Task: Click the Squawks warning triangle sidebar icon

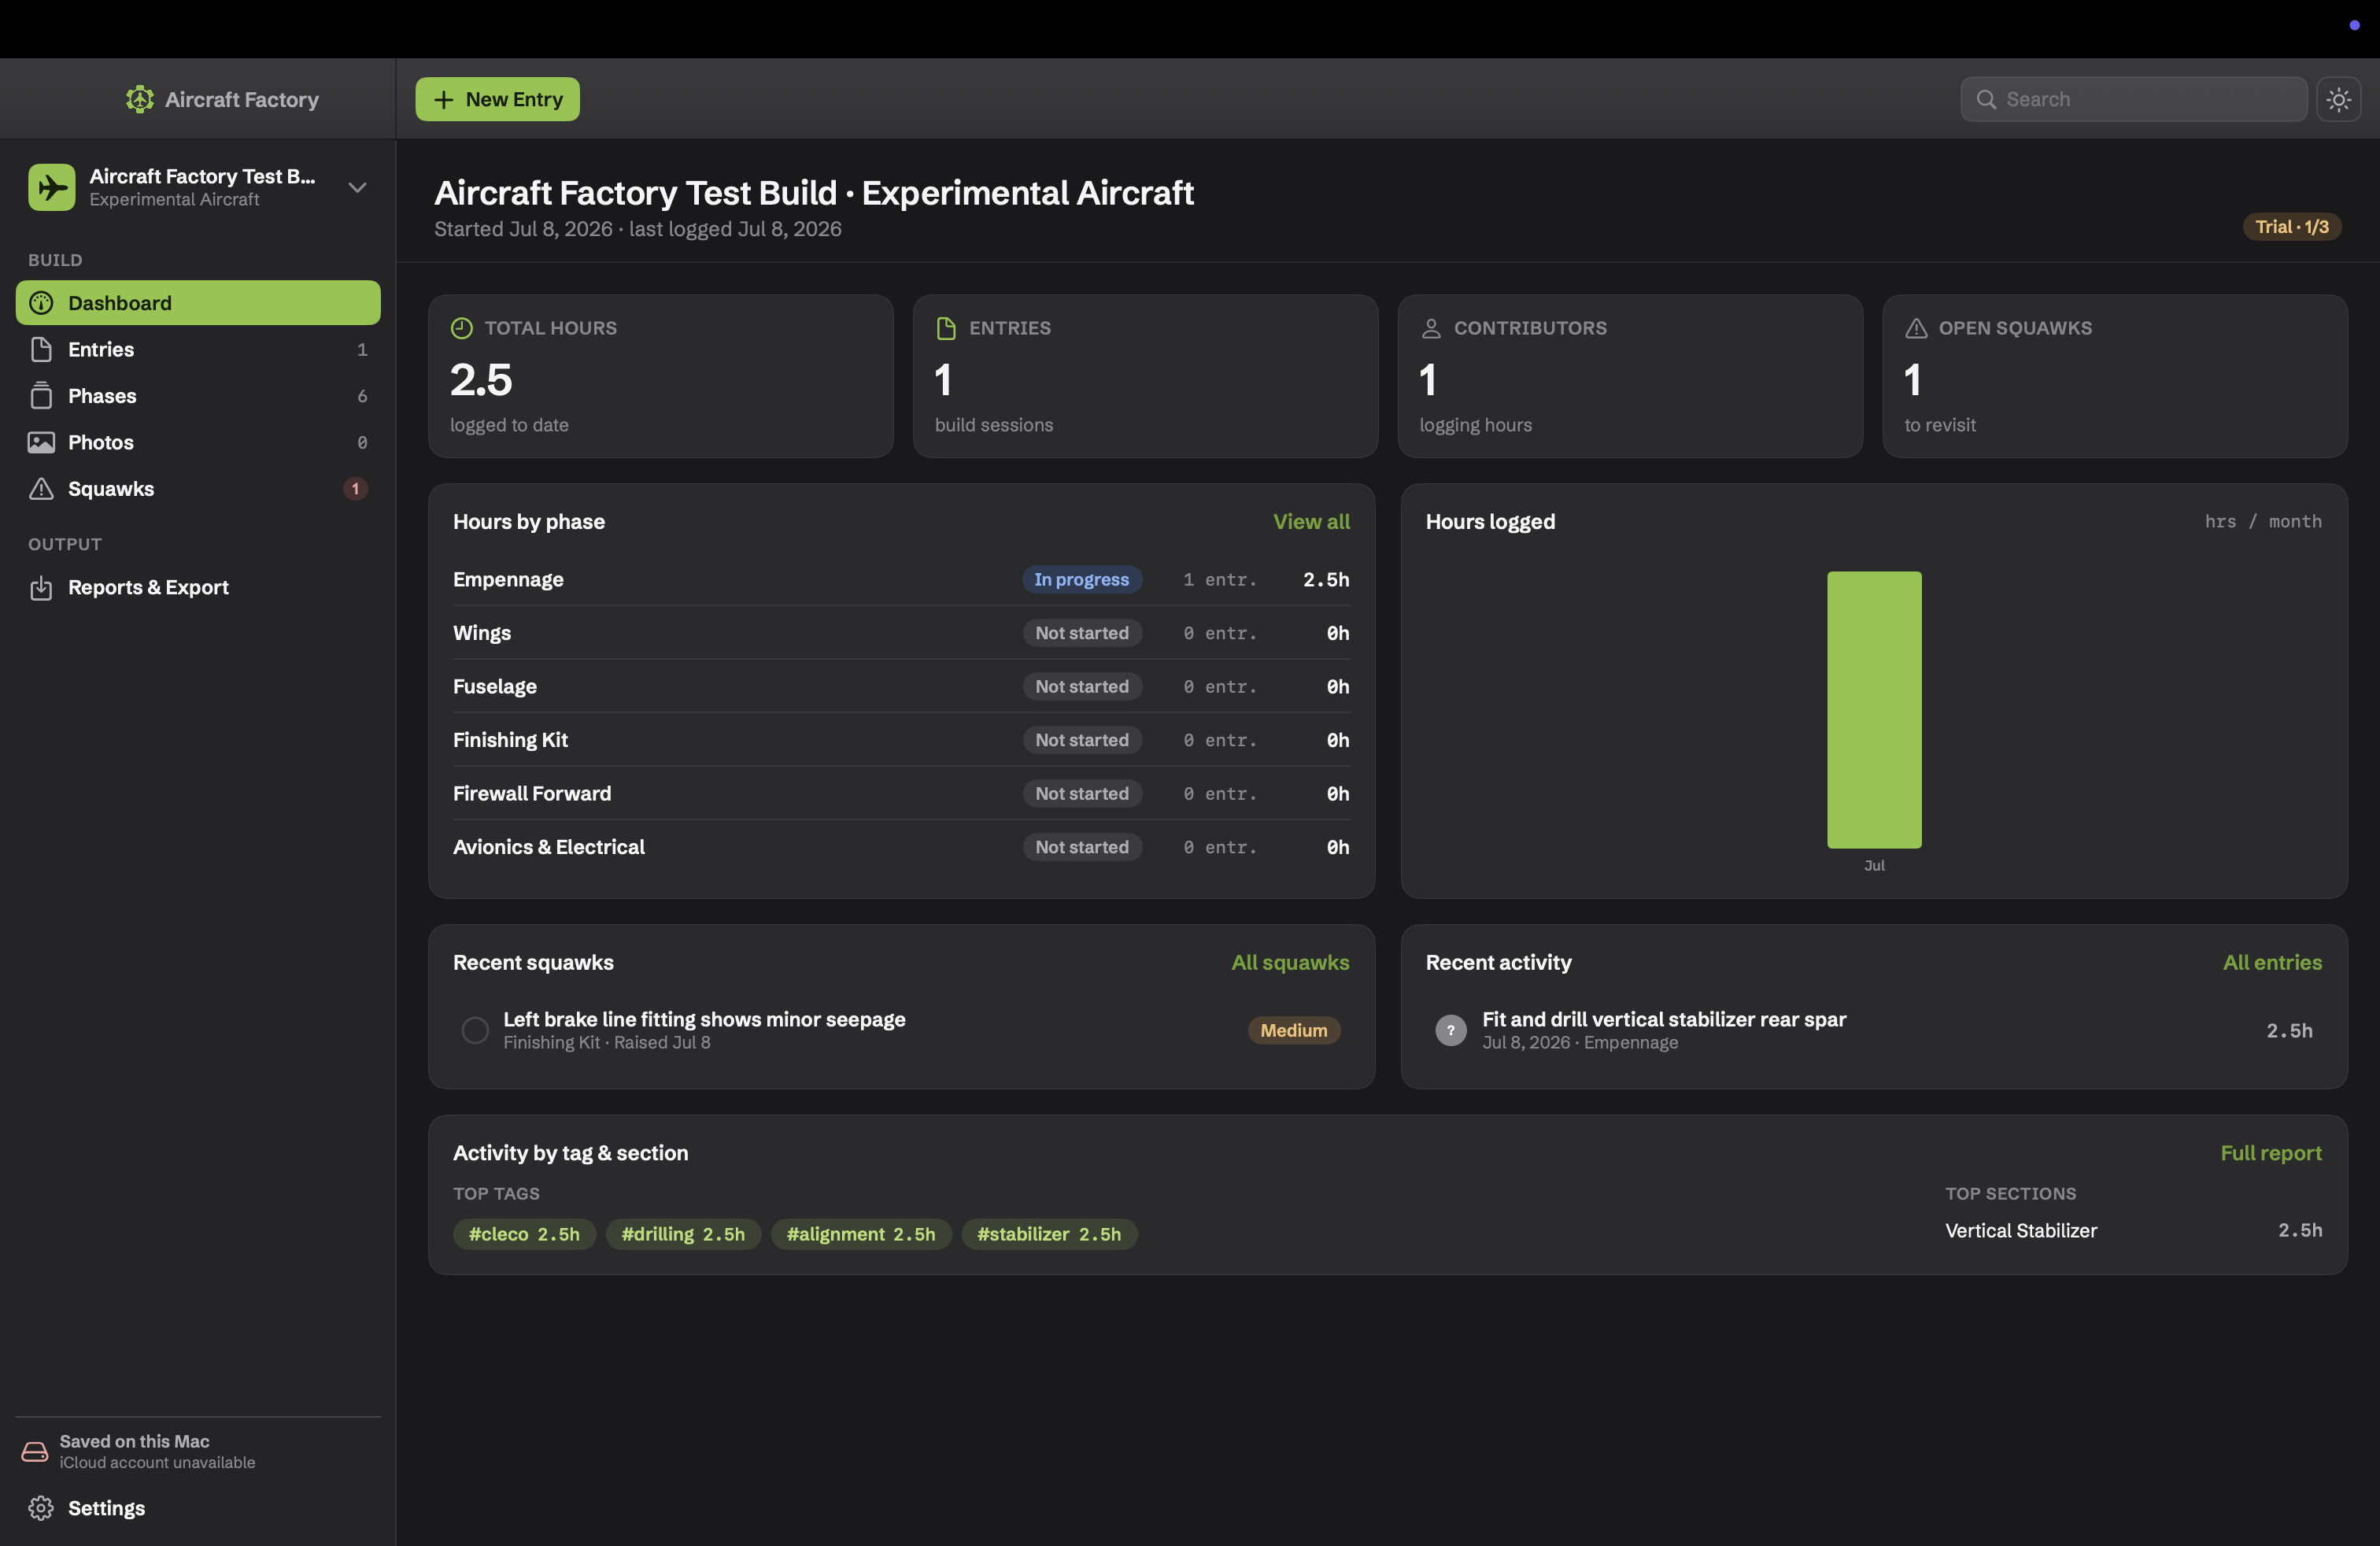Action: coord(41,489)
